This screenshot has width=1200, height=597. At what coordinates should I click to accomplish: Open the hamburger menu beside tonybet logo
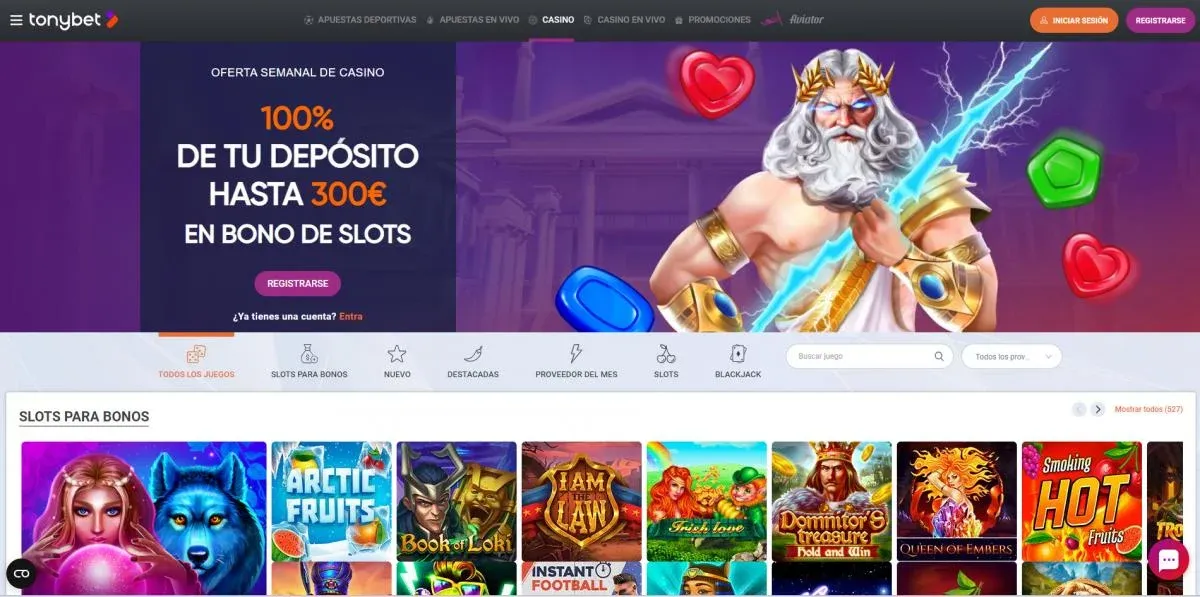coord(16,20)
